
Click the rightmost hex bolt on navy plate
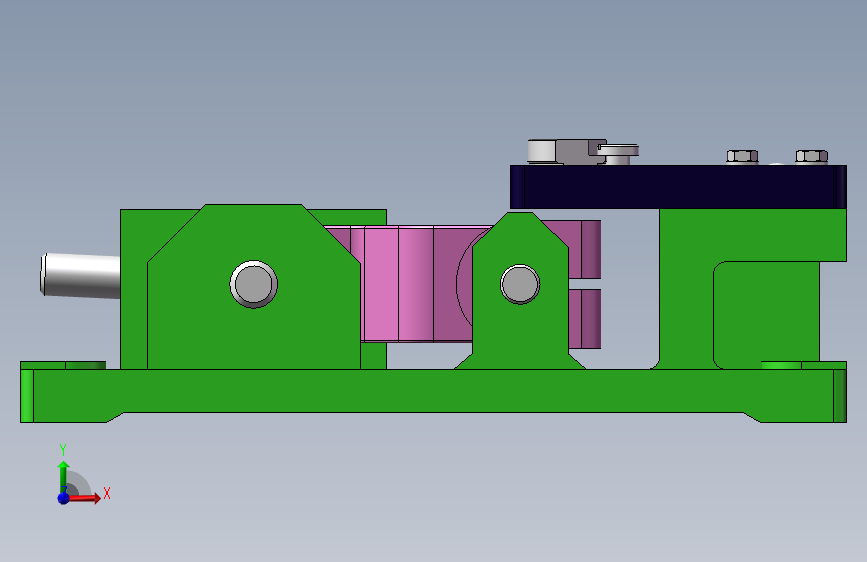812,157
